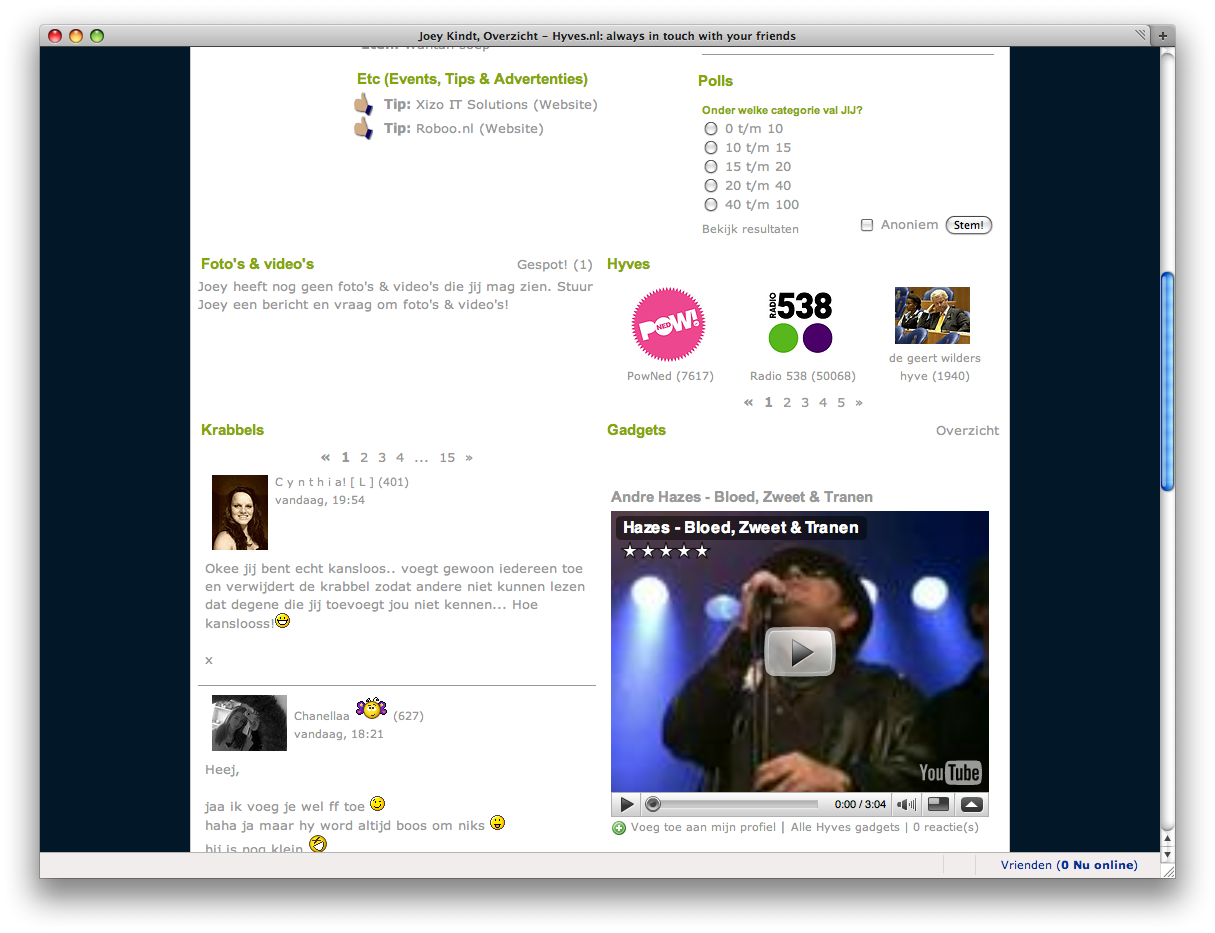1215x933 pixels.
Task: Click the Andre Hazes gadget title above video
Action: (x=742, y=497)
